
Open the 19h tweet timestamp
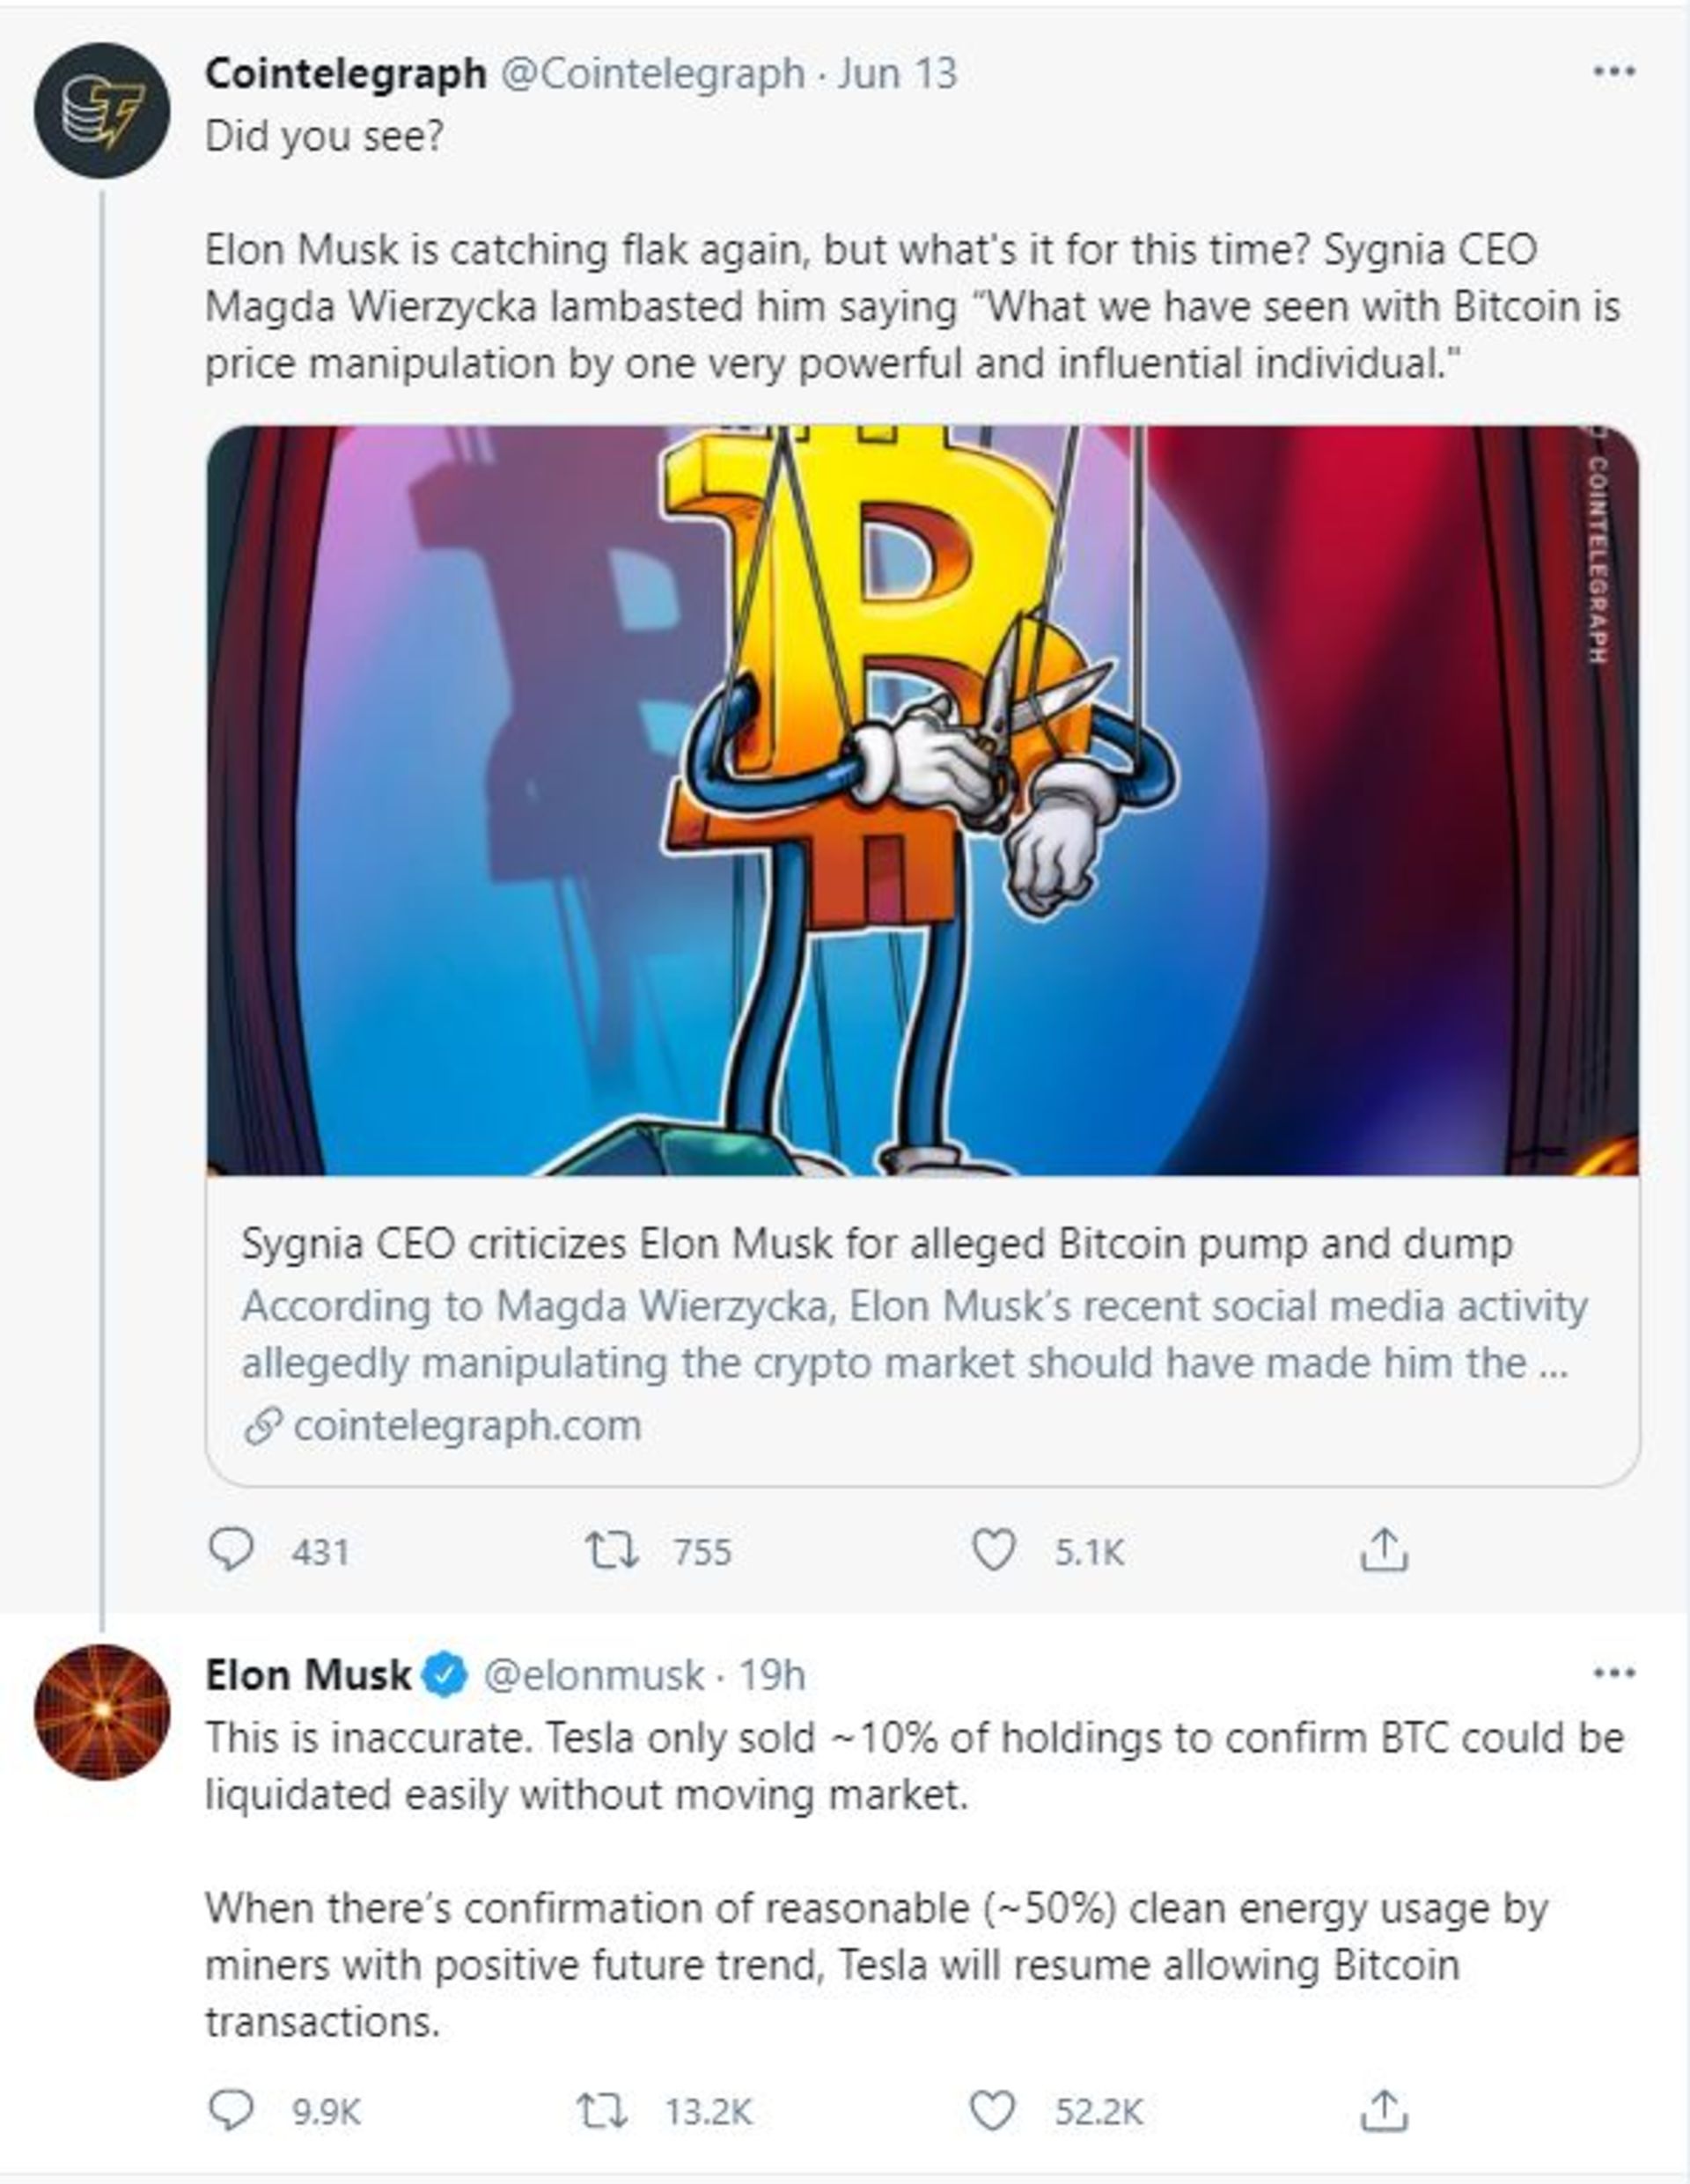pos(771,1675)
